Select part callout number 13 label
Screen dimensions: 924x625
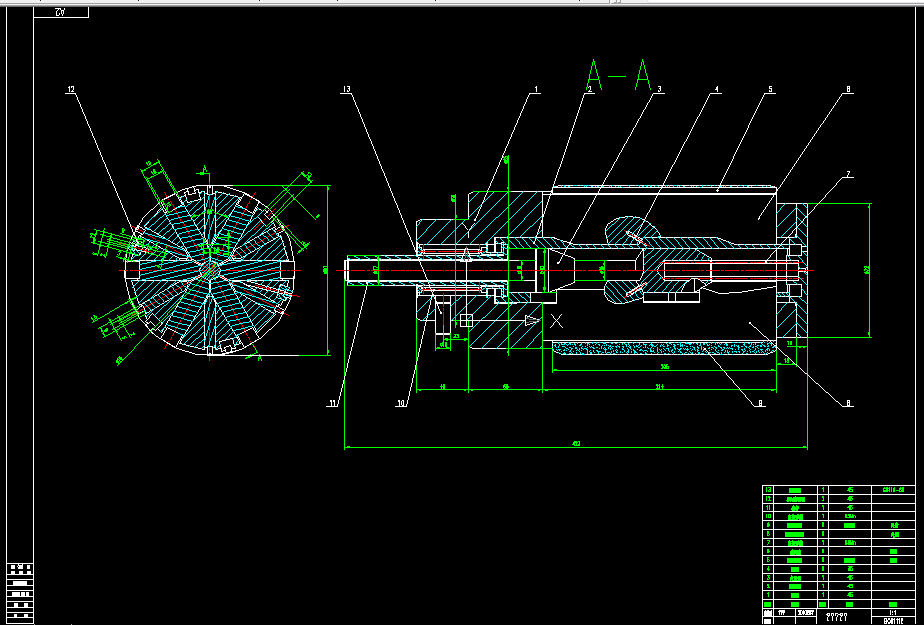346,90
